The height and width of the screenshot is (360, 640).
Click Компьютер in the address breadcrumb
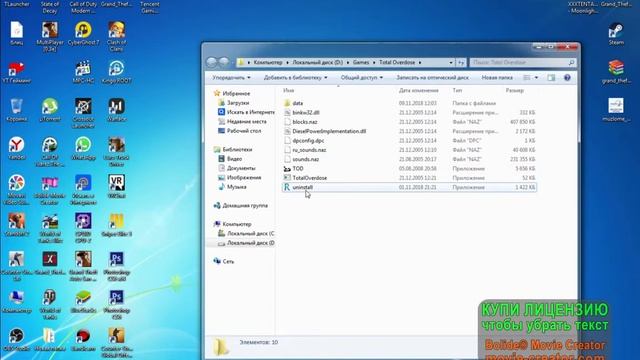coord(268,62)
